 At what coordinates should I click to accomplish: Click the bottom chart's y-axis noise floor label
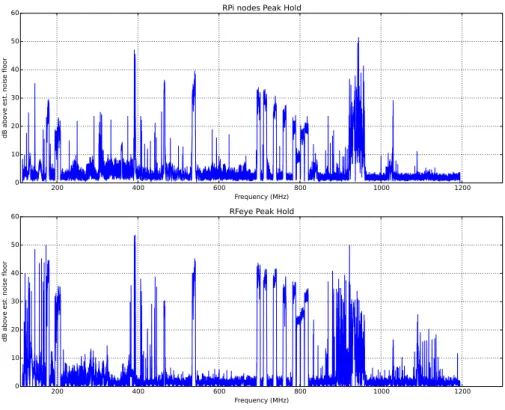point(4,302)
